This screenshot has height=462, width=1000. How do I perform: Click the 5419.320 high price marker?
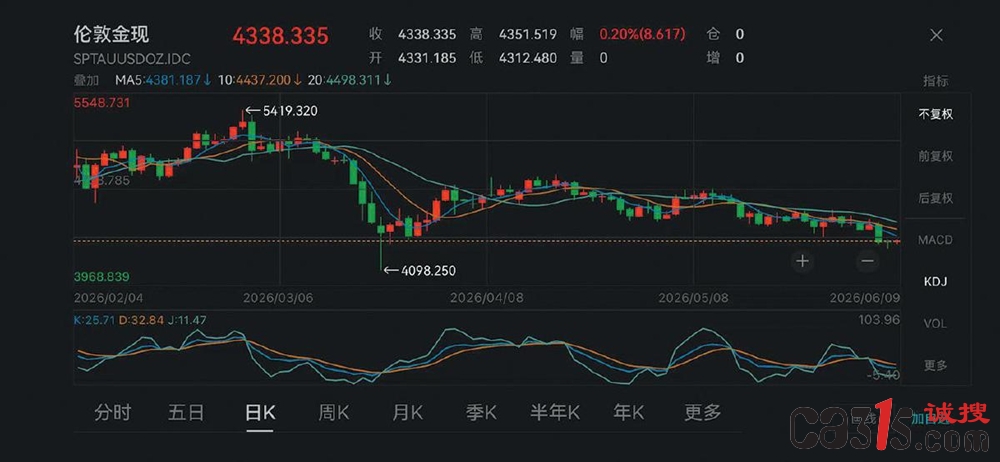click(x=281, y=111)
